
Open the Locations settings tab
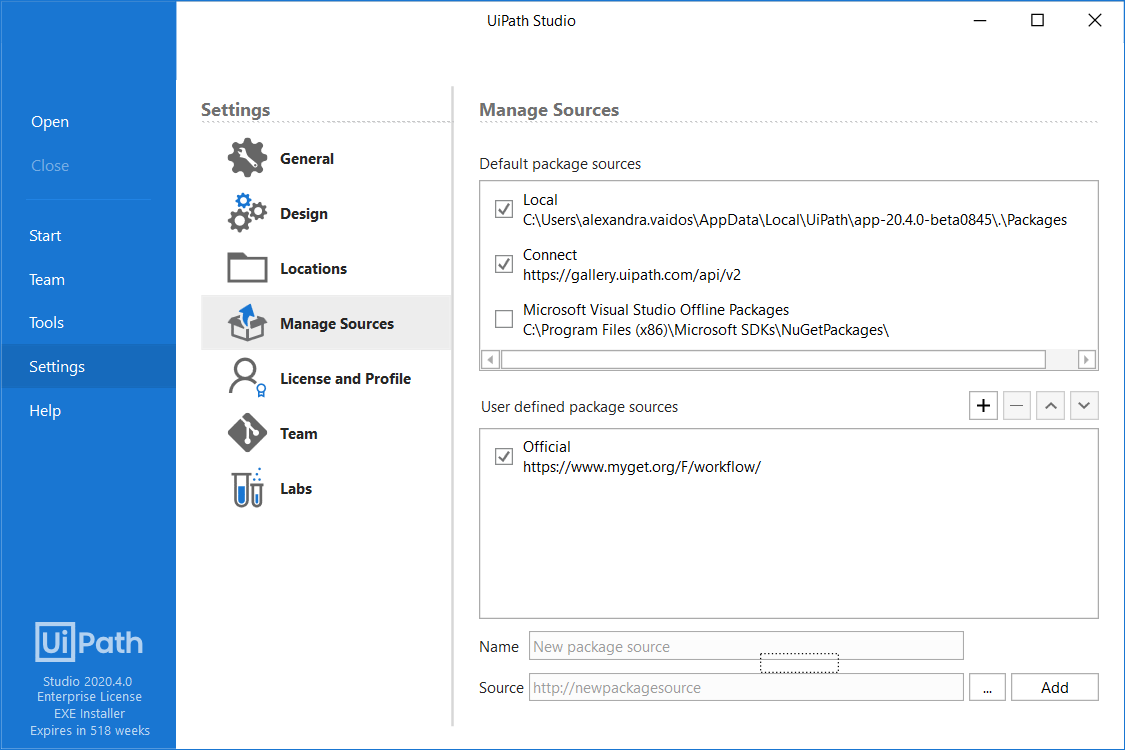326,268
